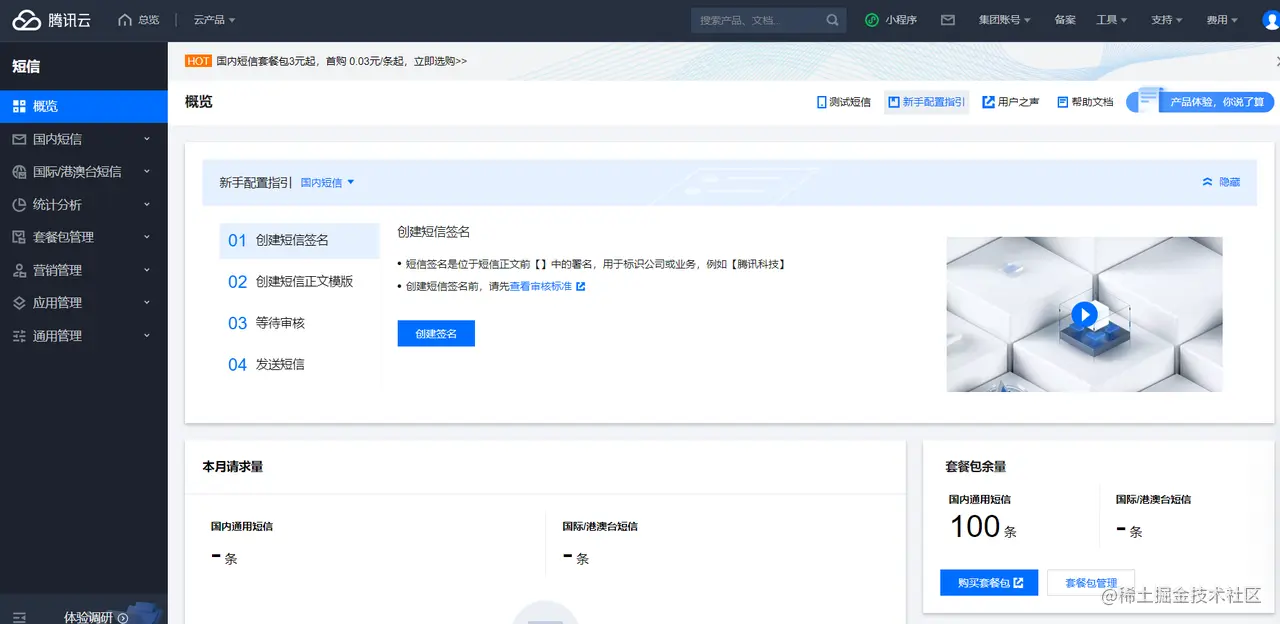Open 备案 in top navigation
1280x624 pixels.
click(x=1065, y=20)
